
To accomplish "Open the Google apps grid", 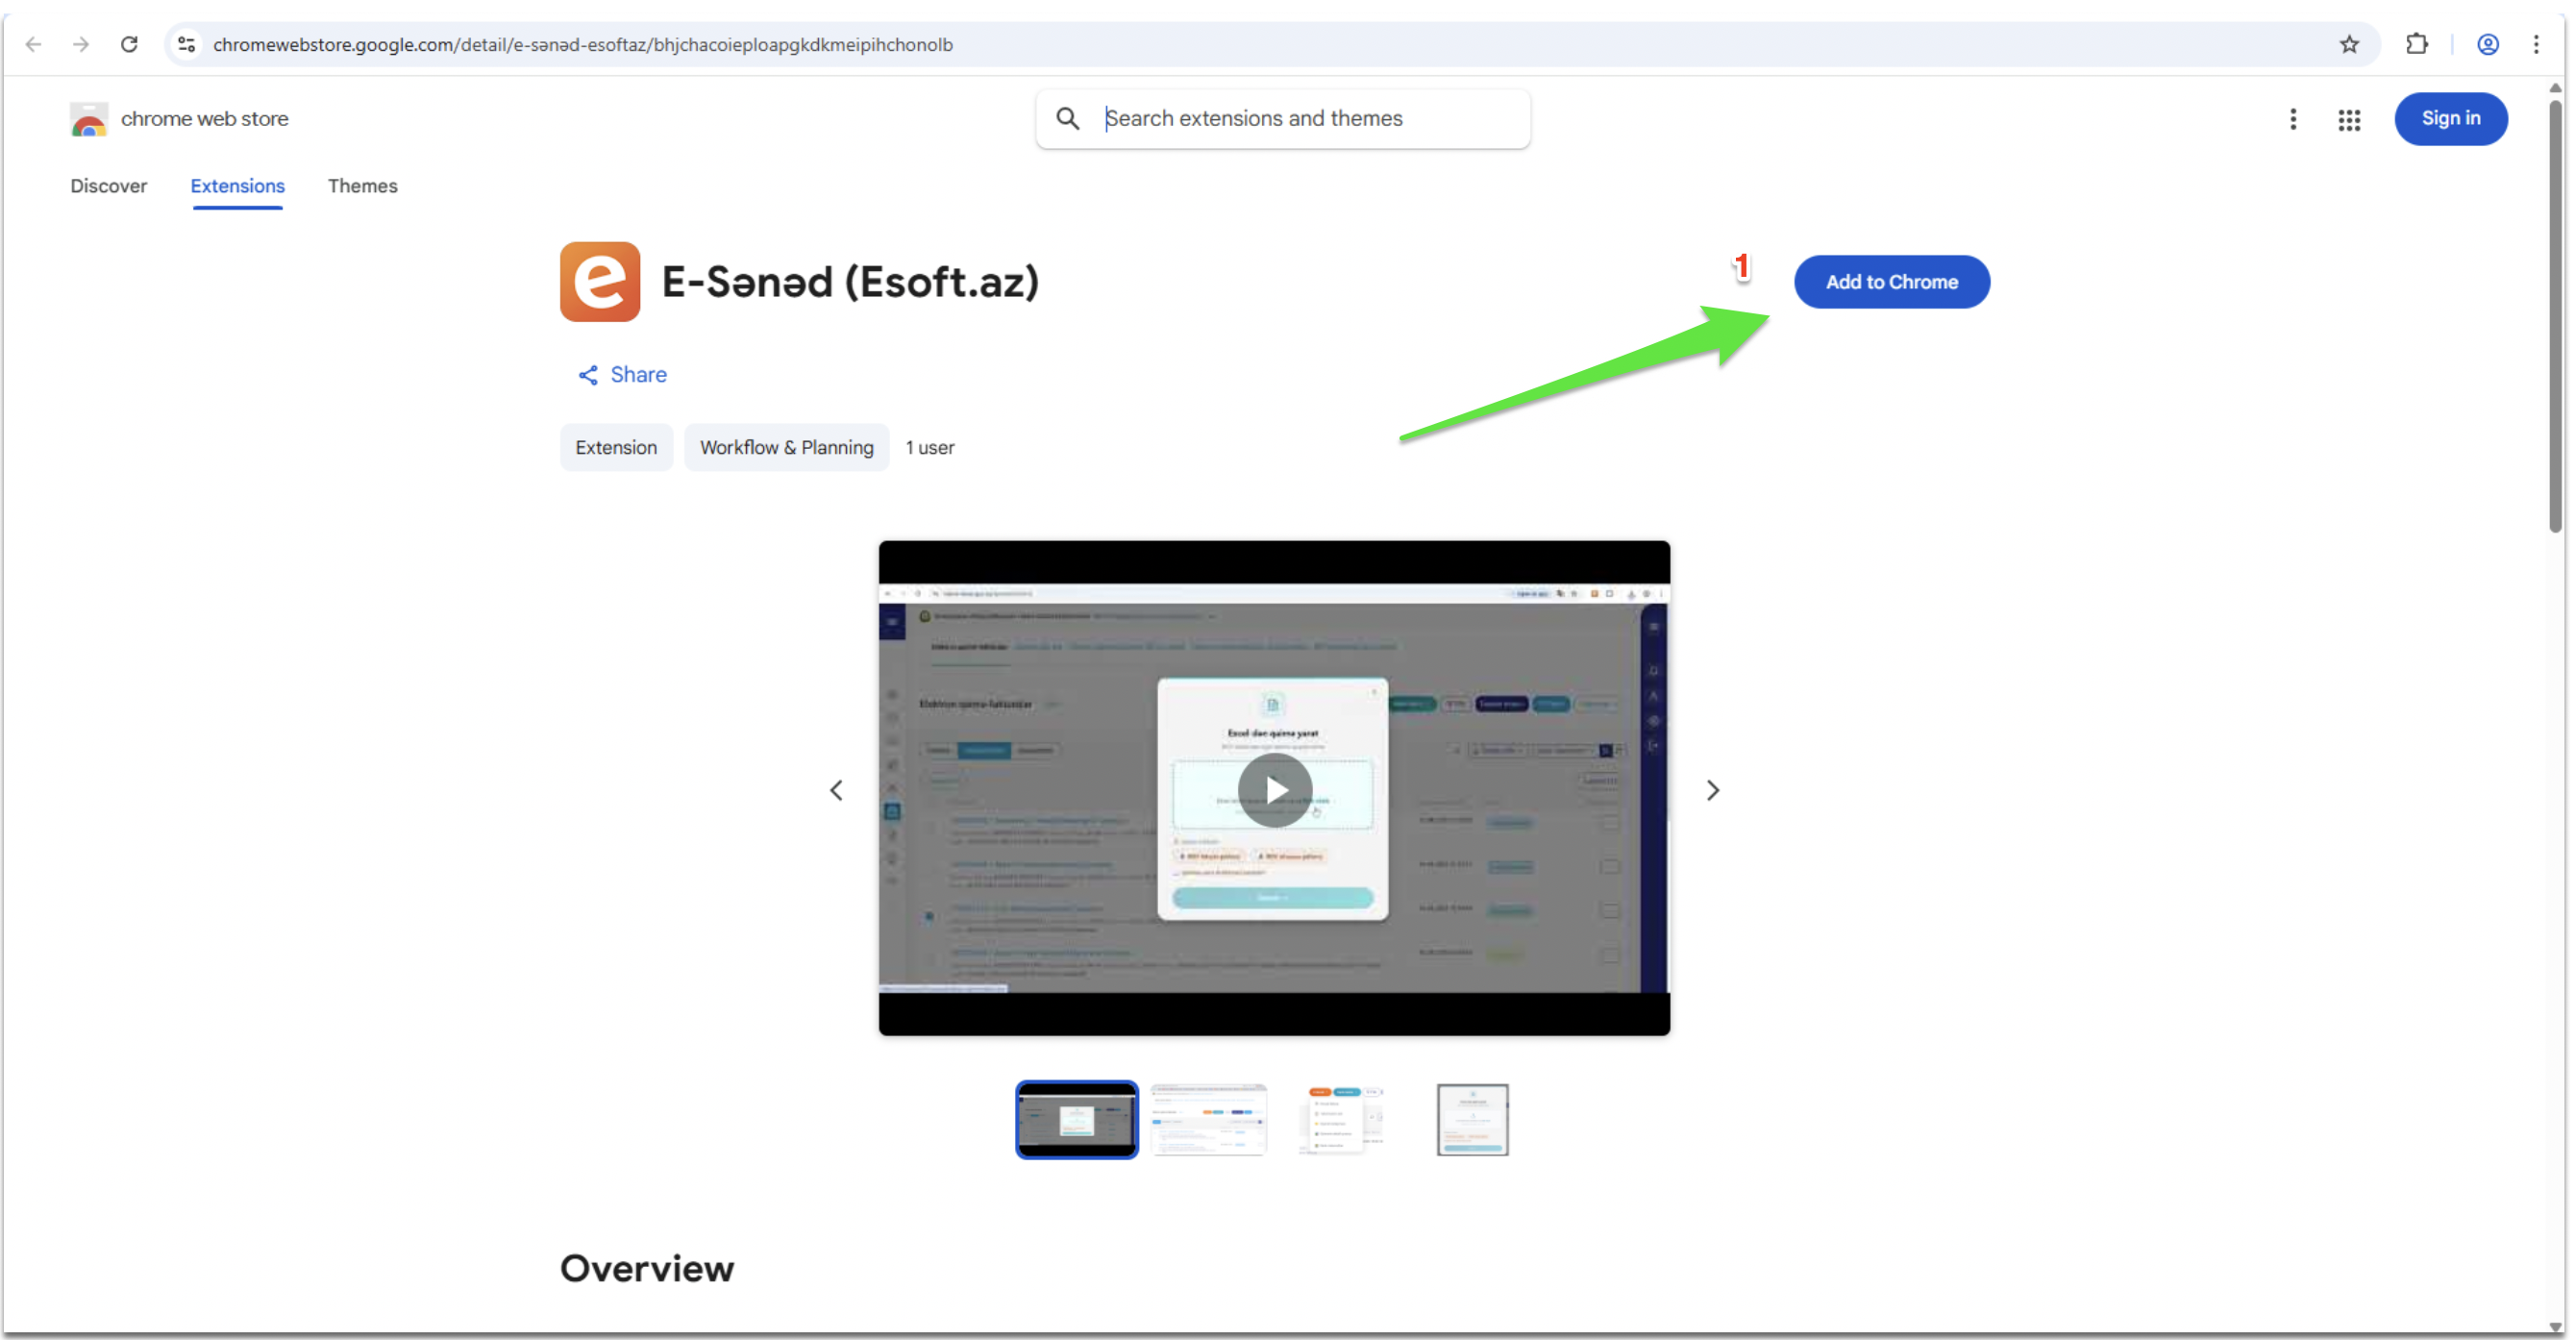I will pyautogui.click(x=2349, y=120).
